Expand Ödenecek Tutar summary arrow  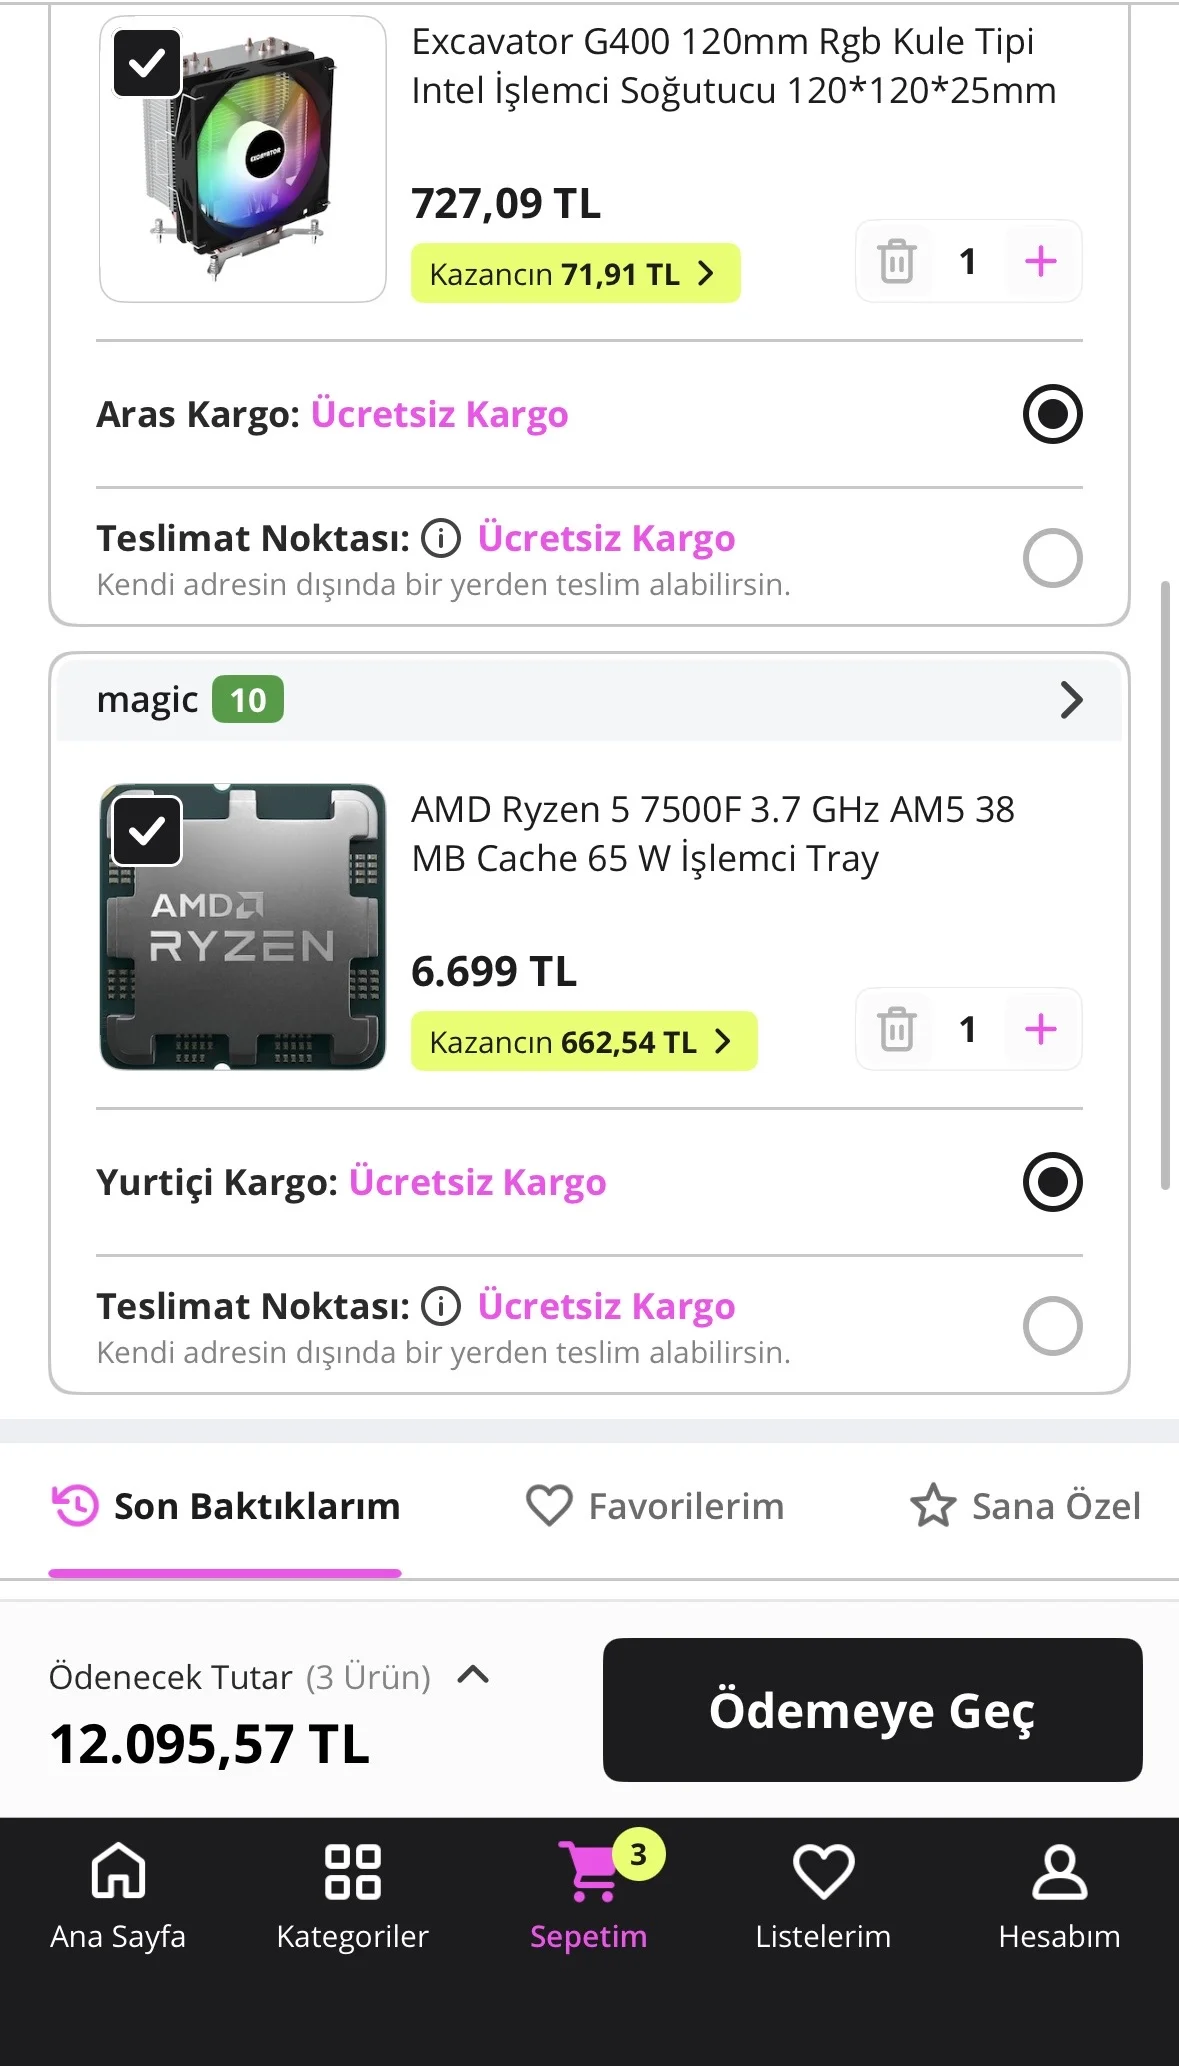[x=473, y=1675]
